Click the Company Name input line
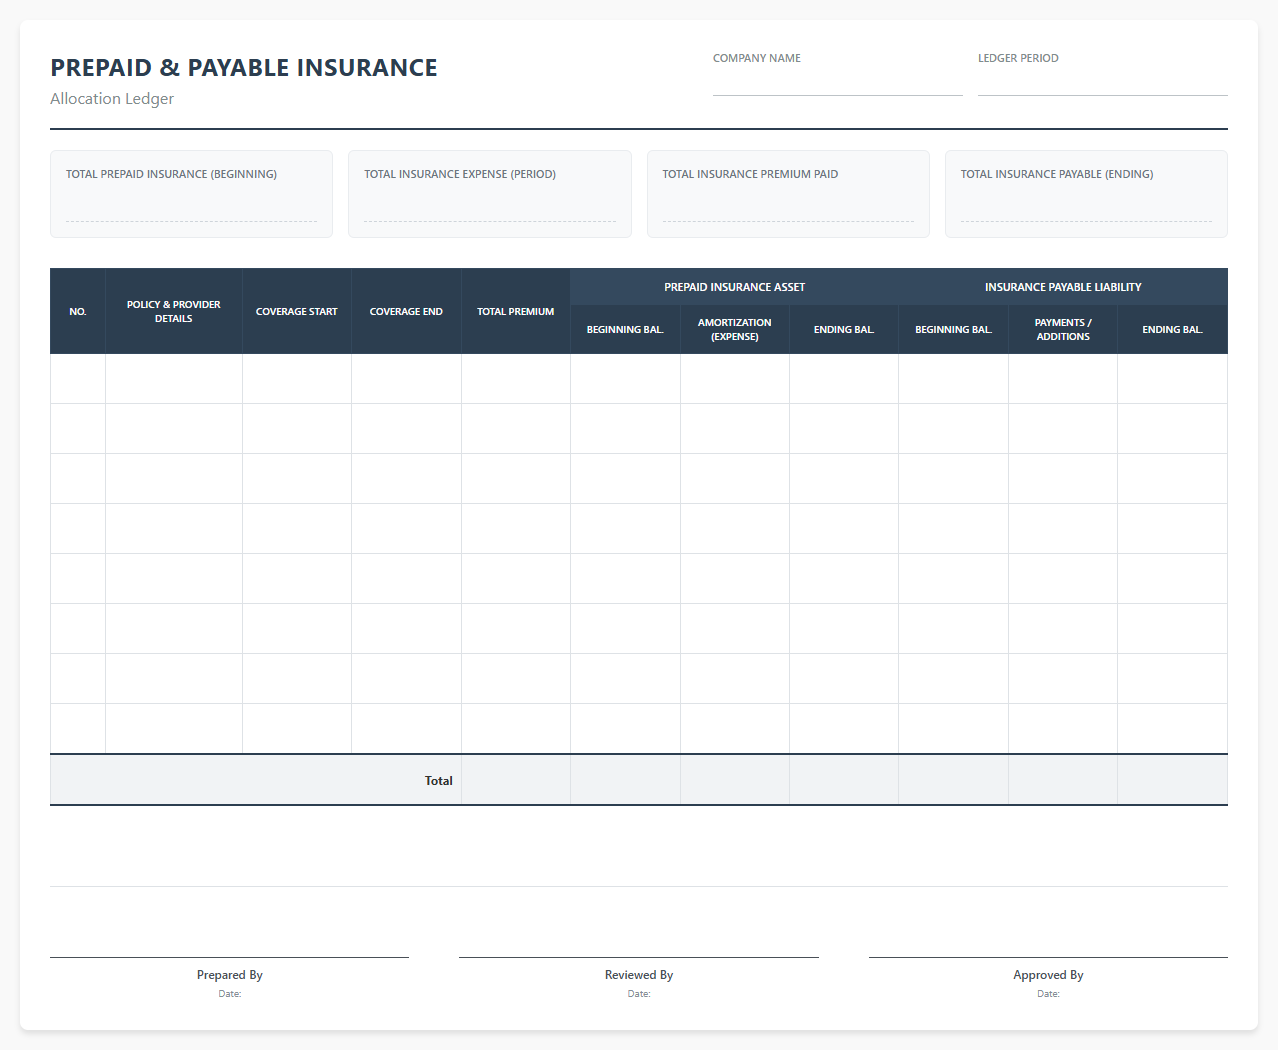This screenshot has width=1278, height=1050. (x=837, y=83)
